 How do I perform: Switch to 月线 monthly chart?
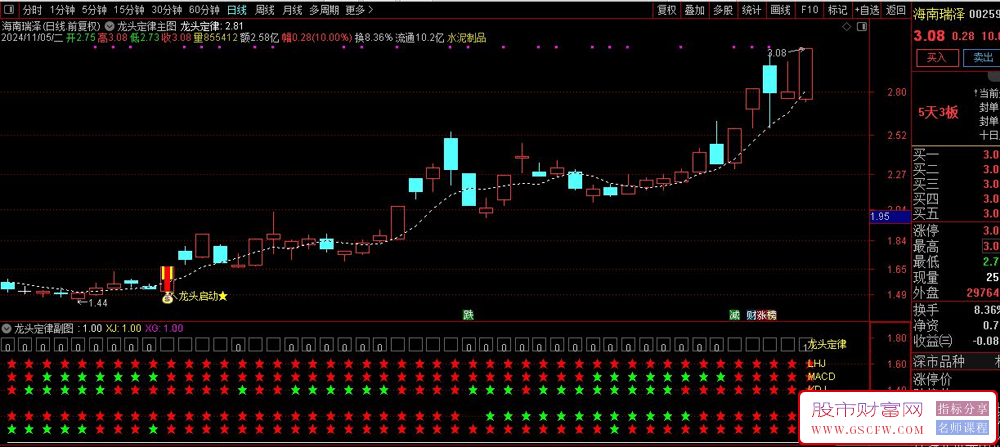pyautogui.click(x=292, y=10)
